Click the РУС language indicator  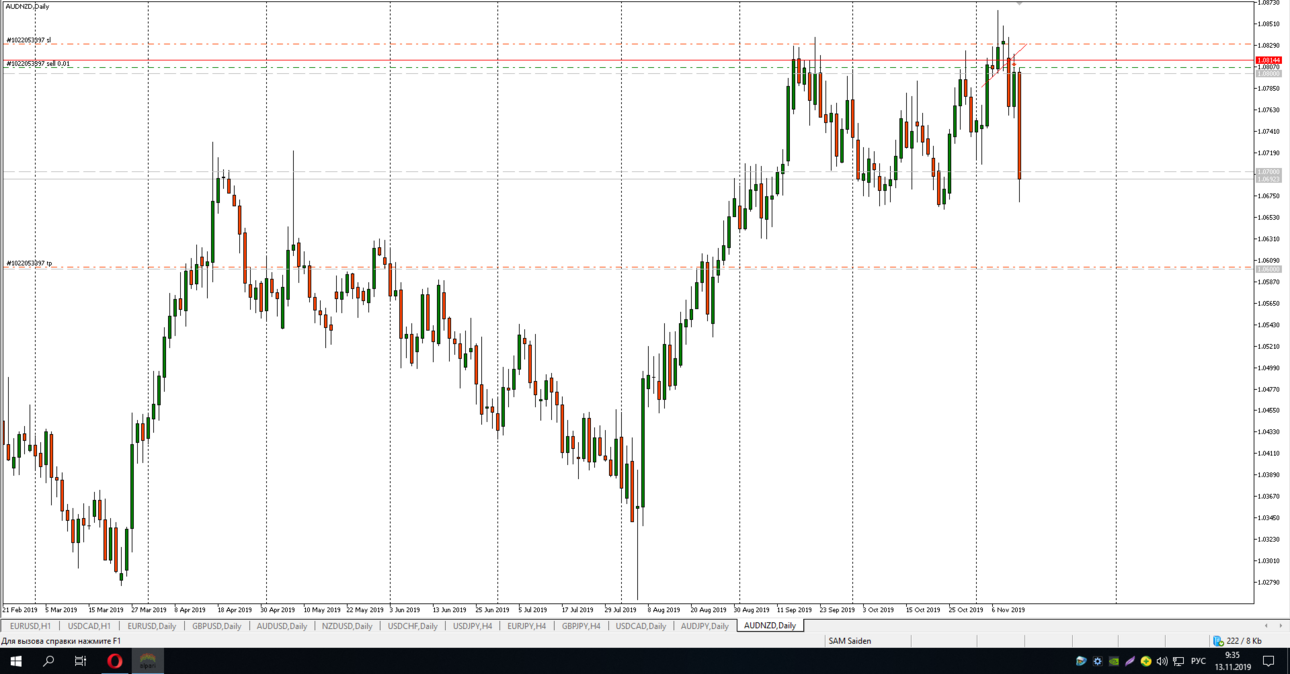(1198, 661)
